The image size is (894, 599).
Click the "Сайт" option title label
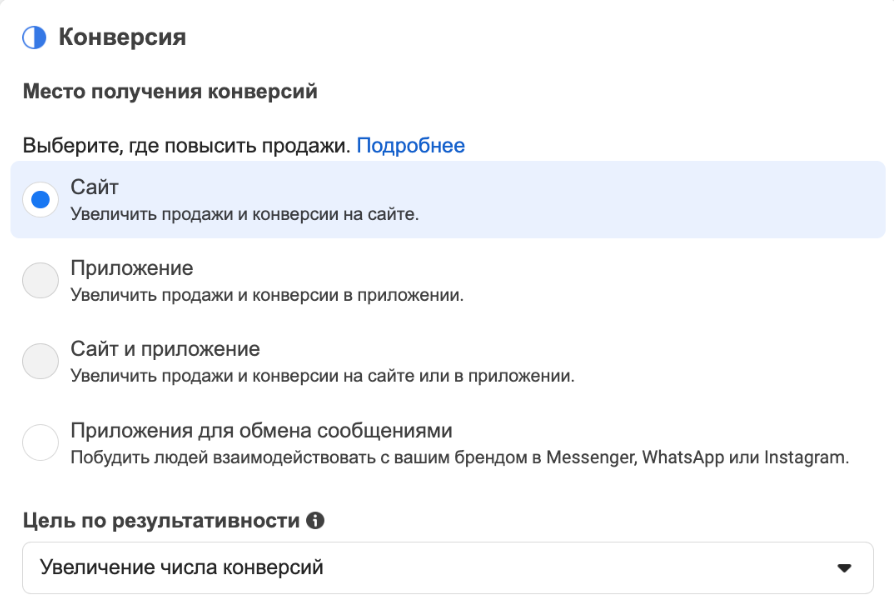click(x=92, y=189)
